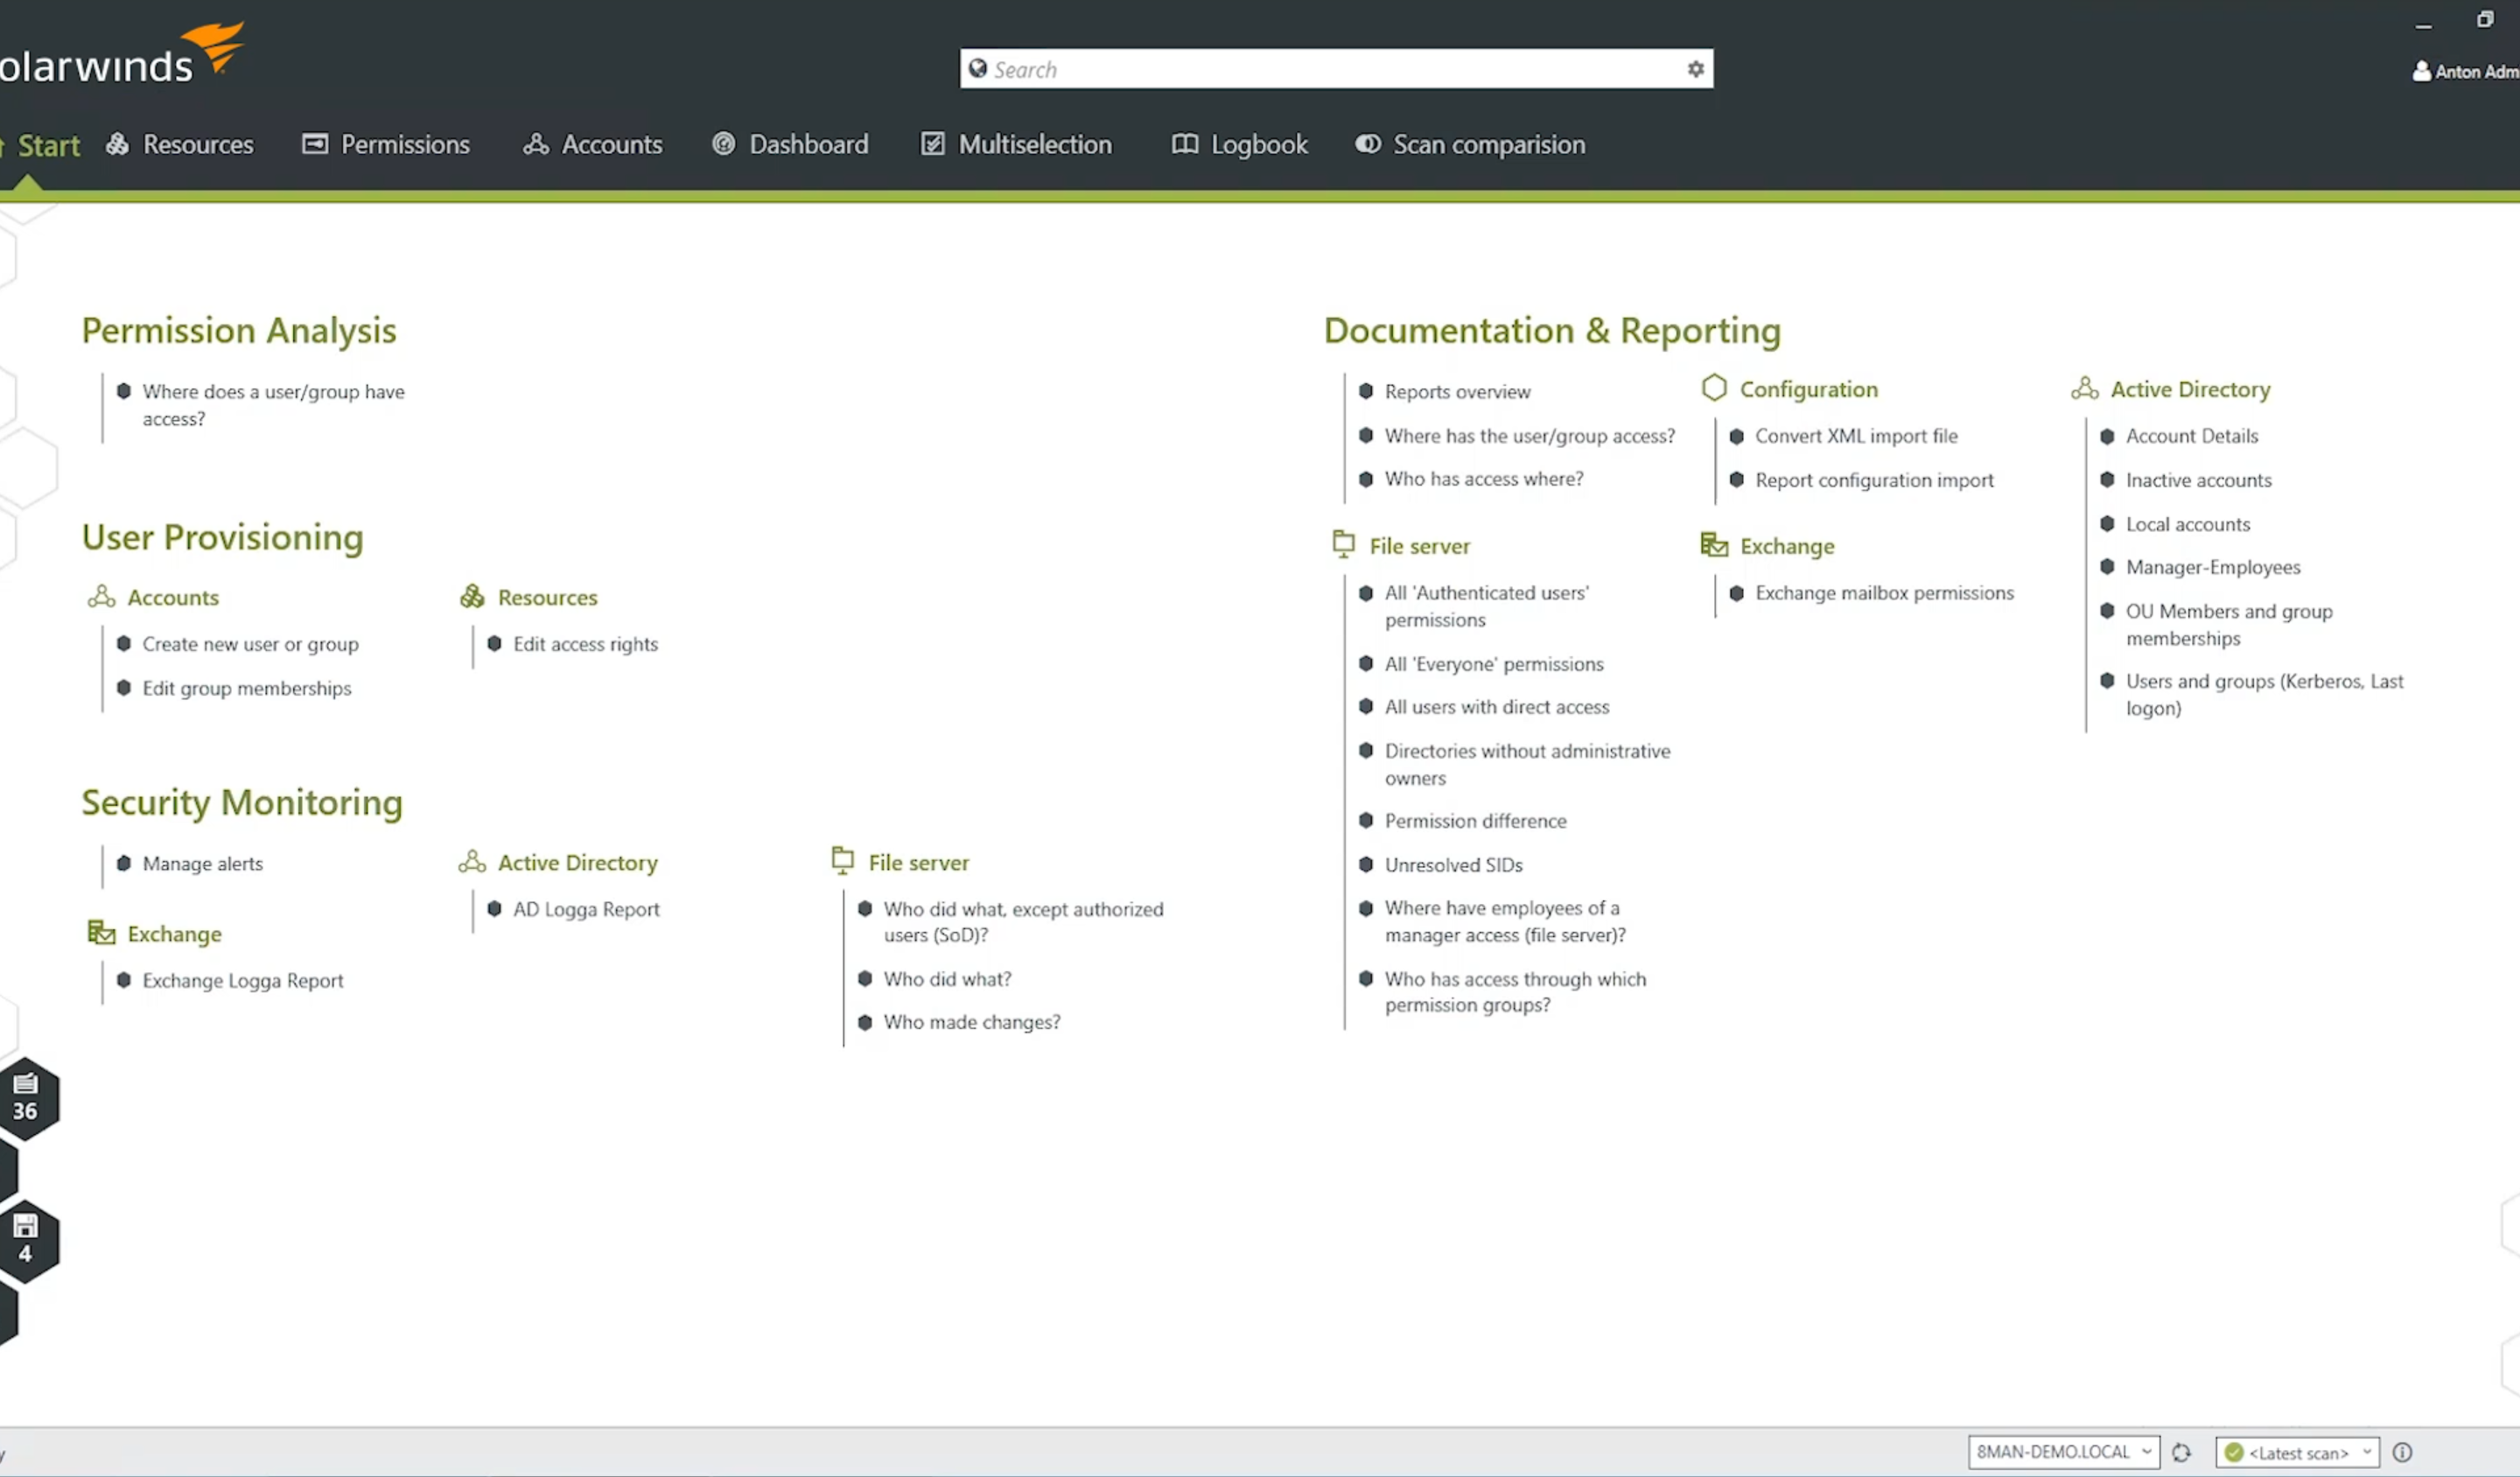Click the Resources icon under User Provisioning

click(472, 596)
